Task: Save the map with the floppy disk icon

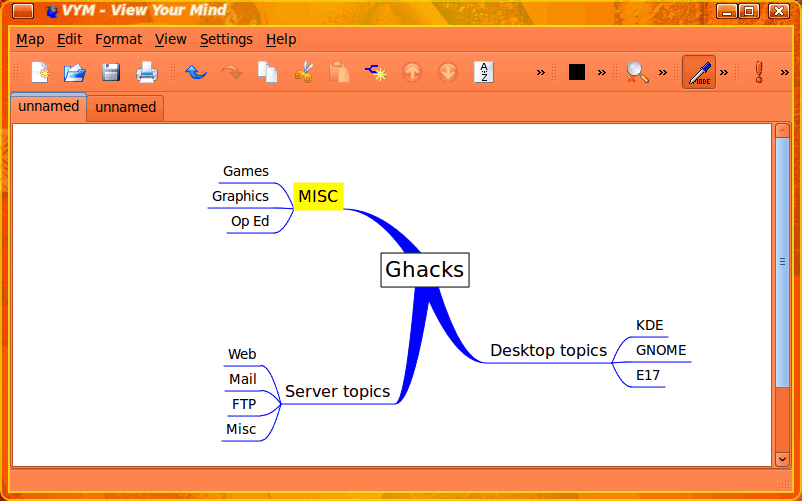Action: (110, 72)
